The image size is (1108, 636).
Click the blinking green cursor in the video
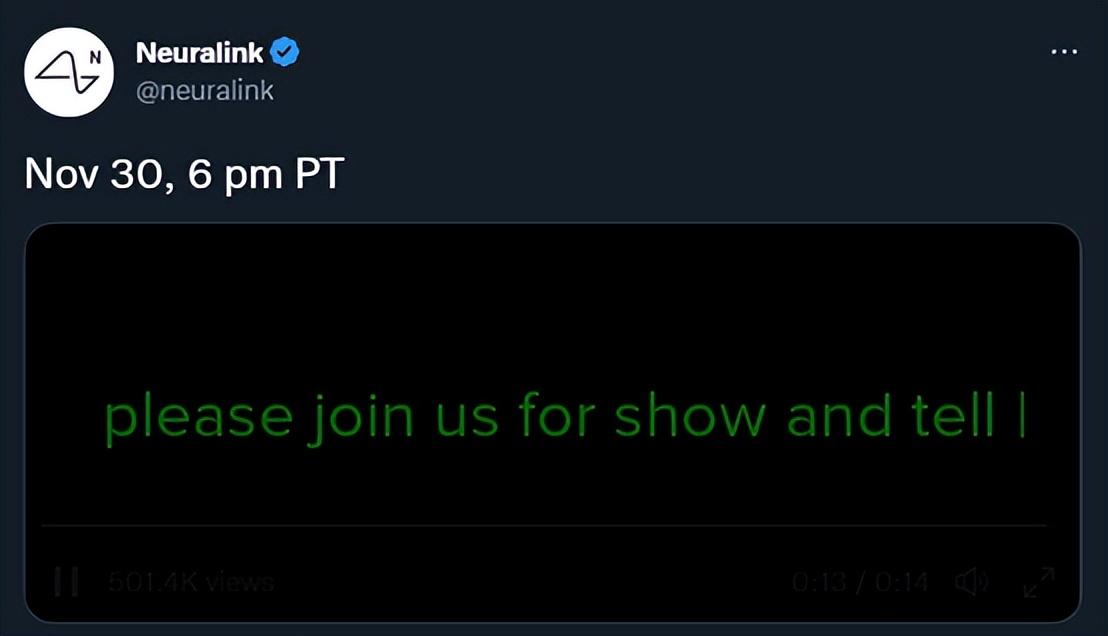[1022, 416]
